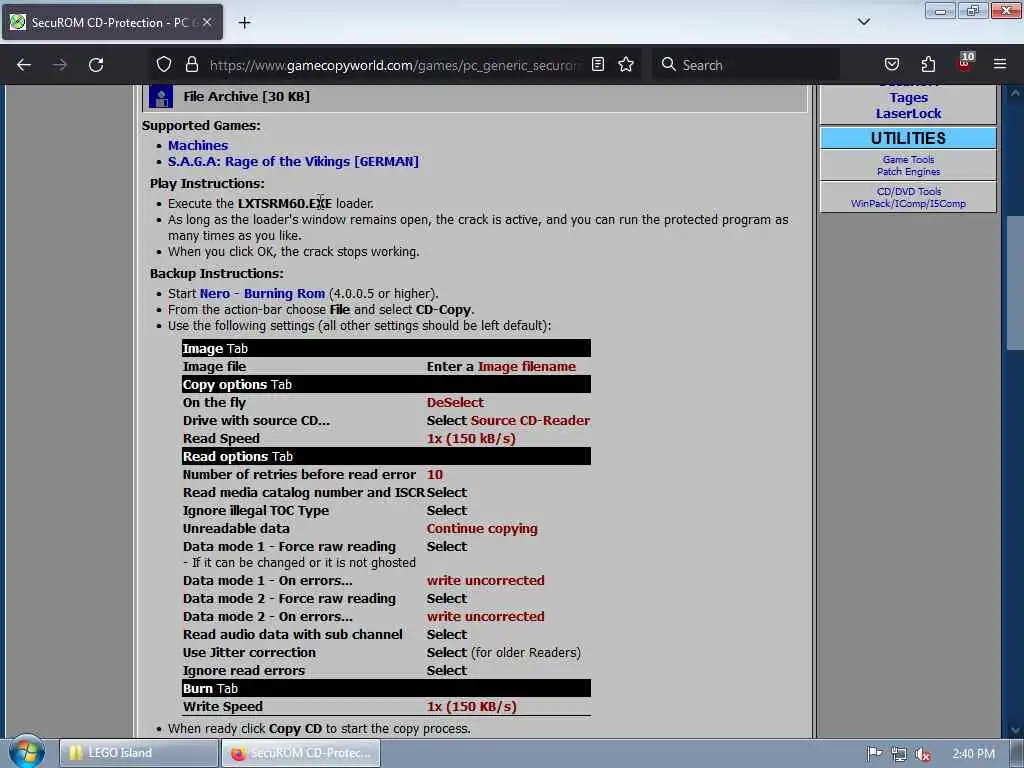Viewport: 1024px width, 768px height.
Task: Switch to LEGO Island taskbar window
Action: click(x=139, y=753)
